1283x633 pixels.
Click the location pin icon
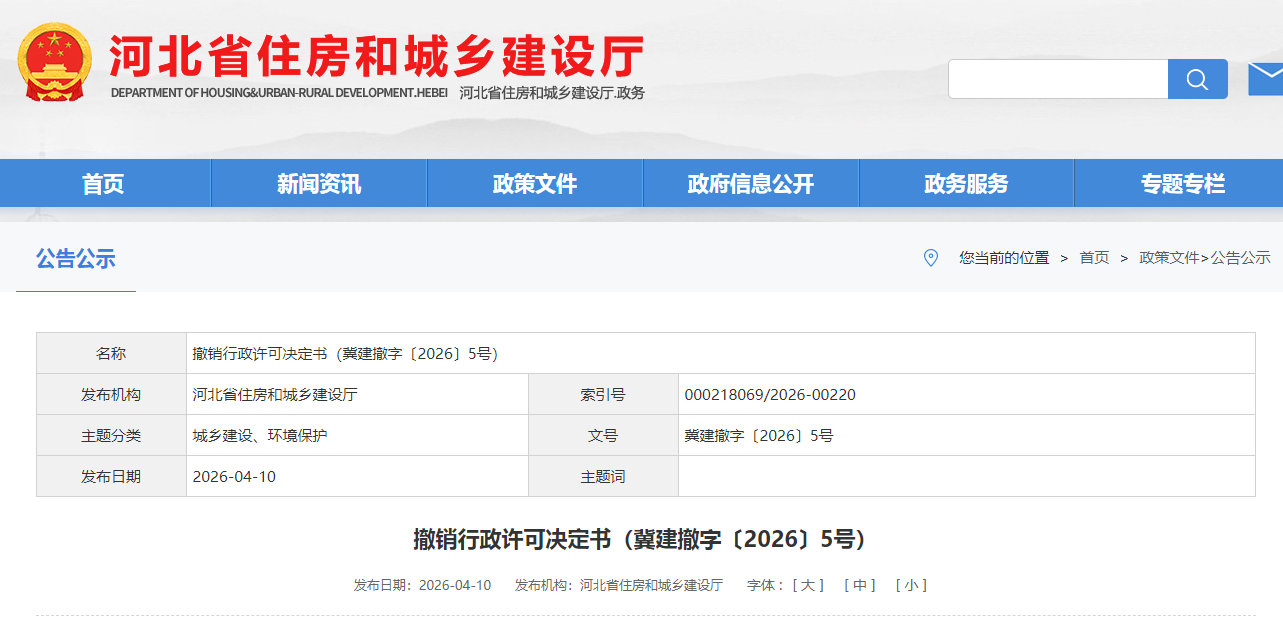[930, 258]
